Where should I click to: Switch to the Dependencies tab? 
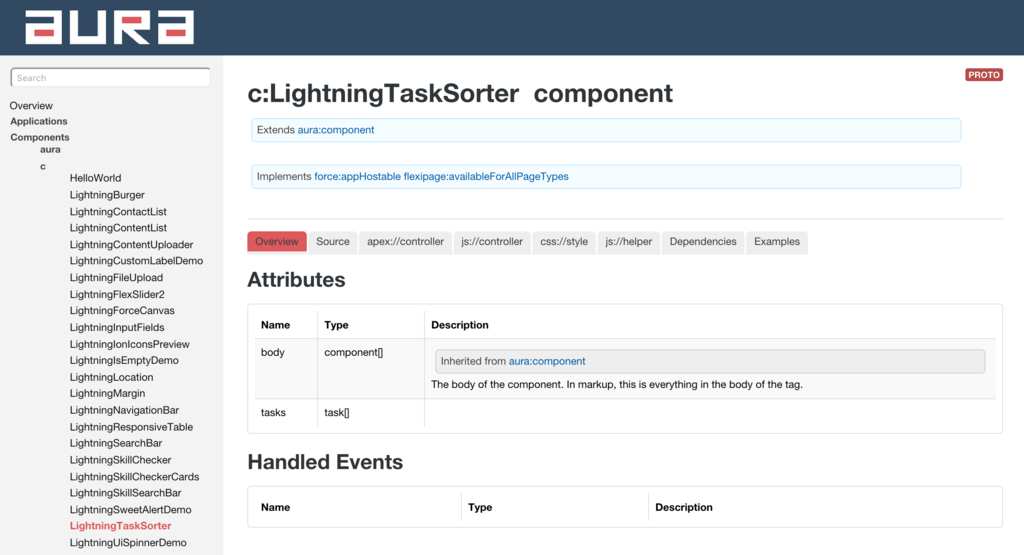(703, 242)
